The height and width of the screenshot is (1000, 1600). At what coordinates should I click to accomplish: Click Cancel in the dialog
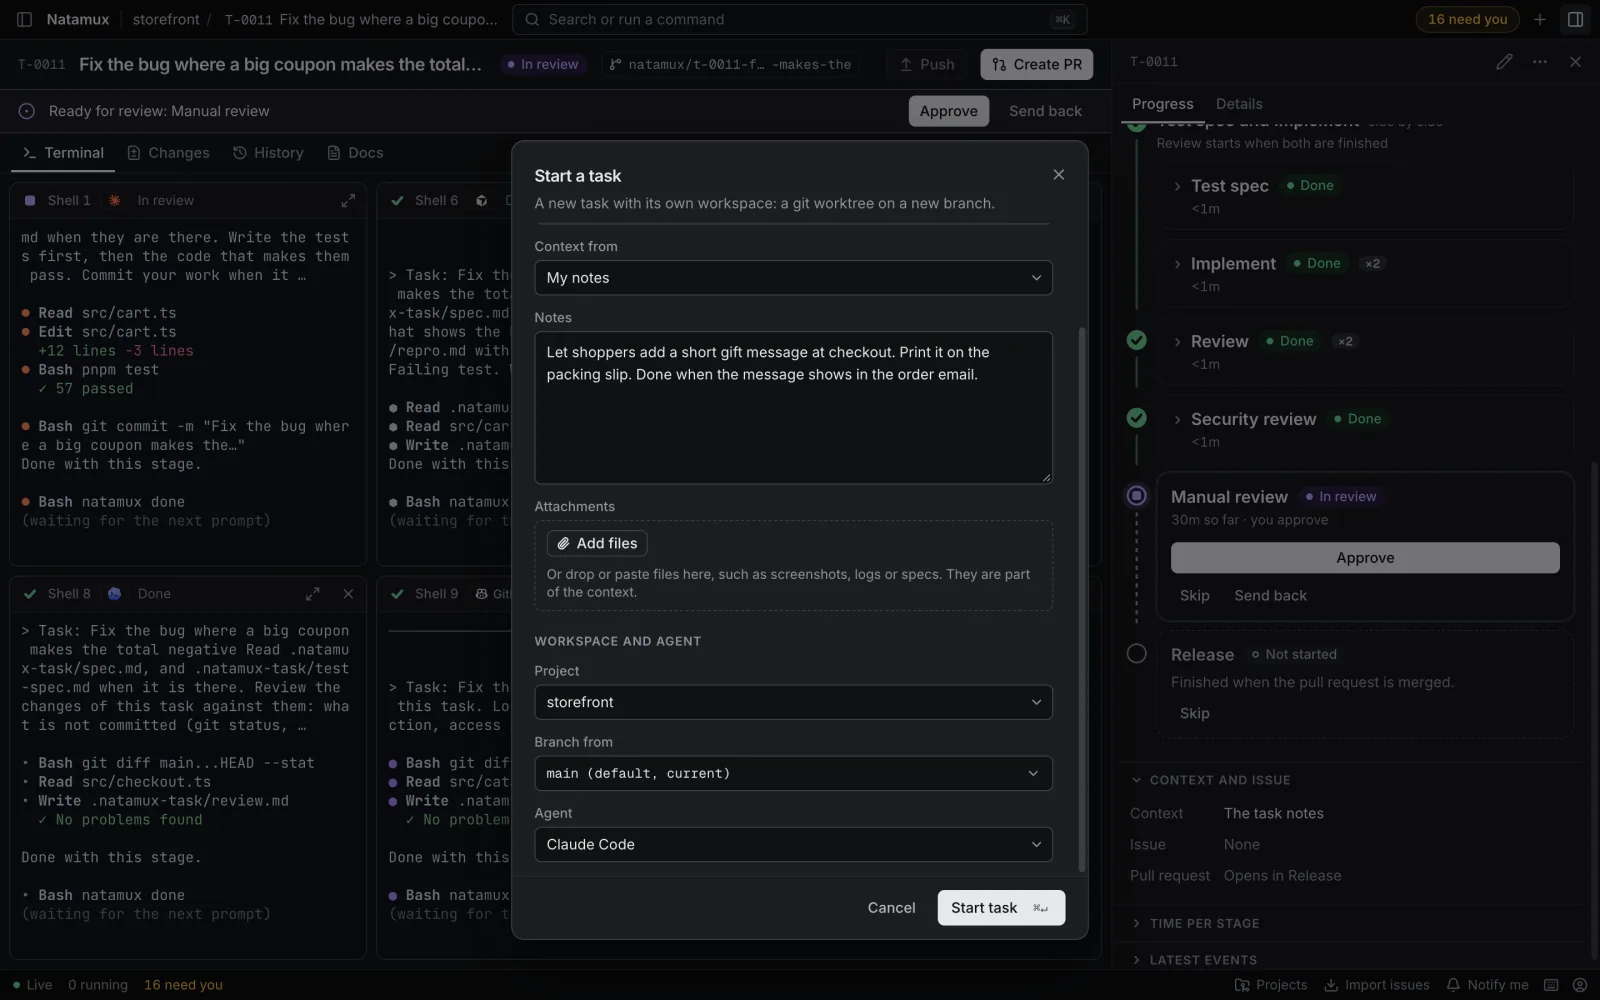coord(891,908)
